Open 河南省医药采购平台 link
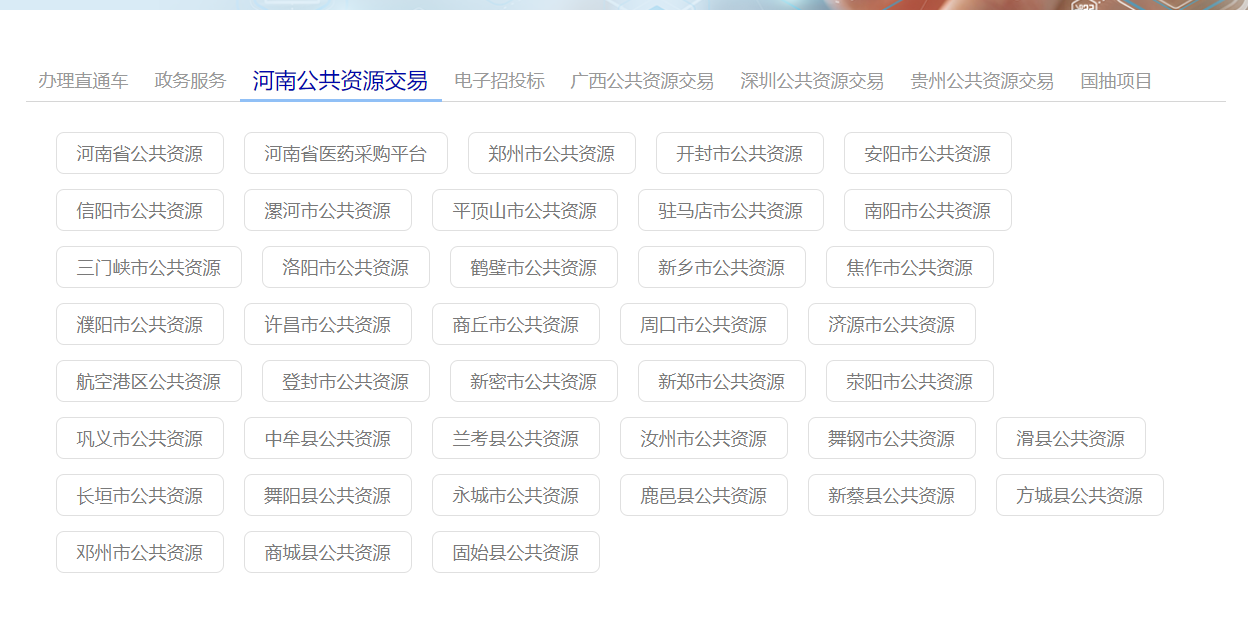 click(346, 154)
